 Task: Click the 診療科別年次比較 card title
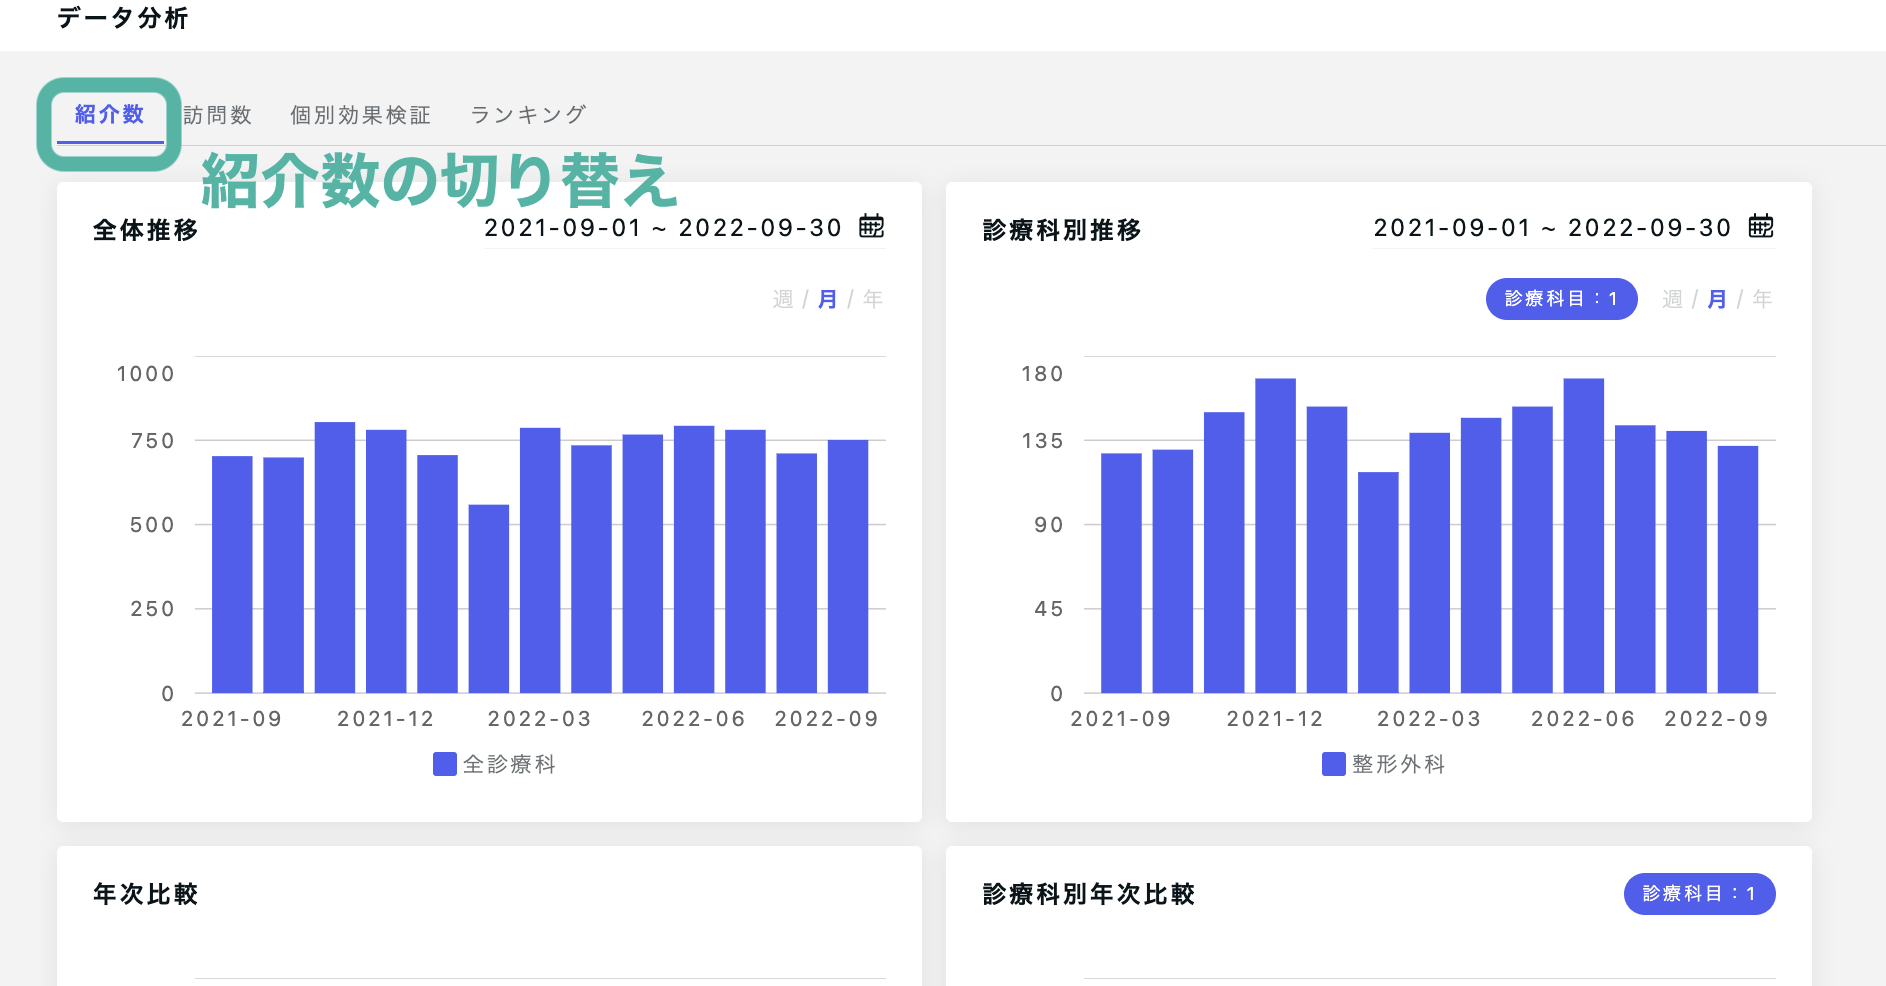pos(1089,894)
